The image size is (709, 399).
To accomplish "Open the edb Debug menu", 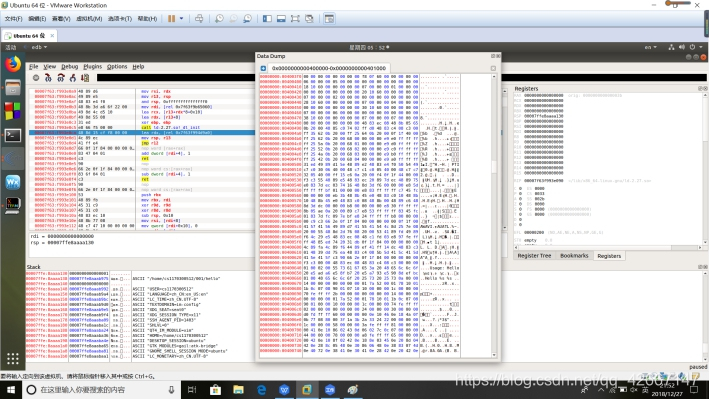I will click(69, 66).
